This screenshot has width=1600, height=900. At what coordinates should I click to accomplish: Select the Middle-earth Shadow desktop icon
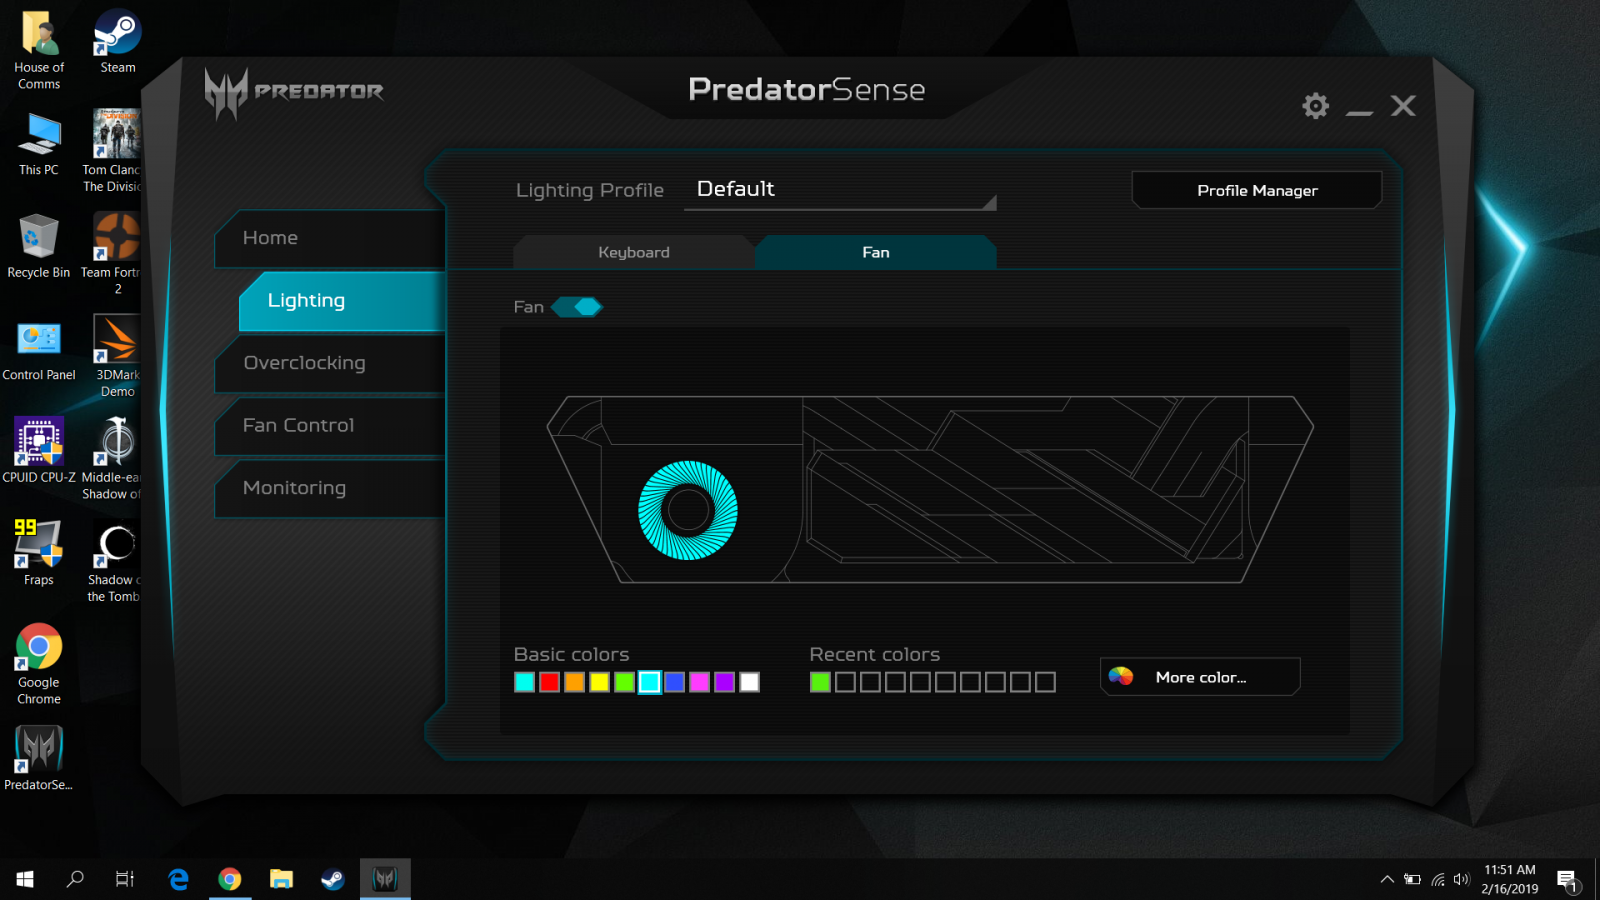(113, 459)
